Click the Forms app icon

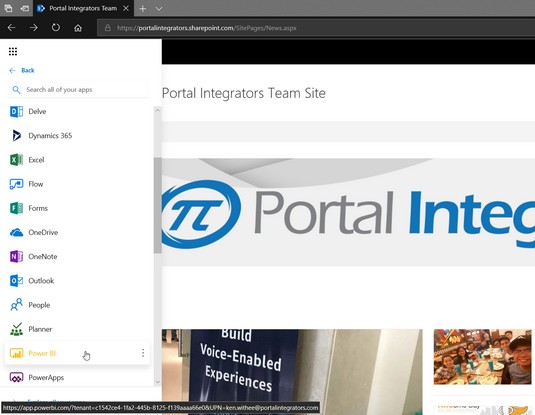pyautogui.click(x=16, y=208)
